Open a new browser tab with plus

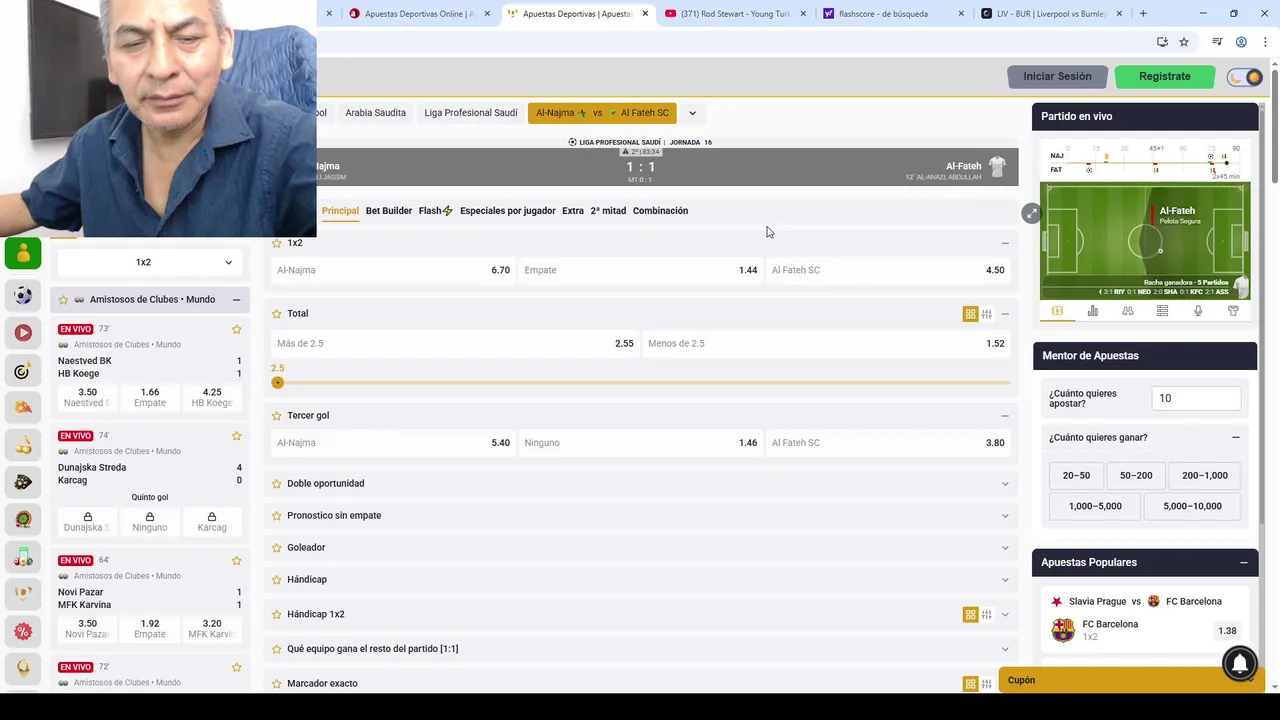[1143, 14]
